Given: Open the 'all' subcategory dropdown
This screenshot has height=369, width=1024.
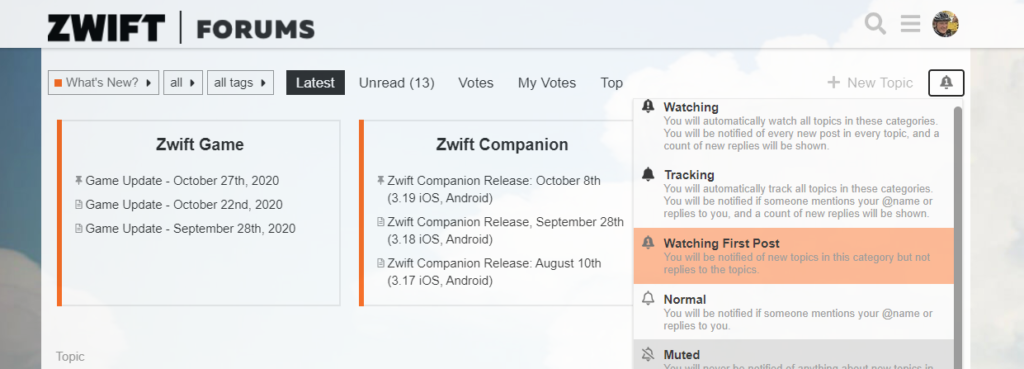Looking at the screenshot, I should [x=183, y=83].
